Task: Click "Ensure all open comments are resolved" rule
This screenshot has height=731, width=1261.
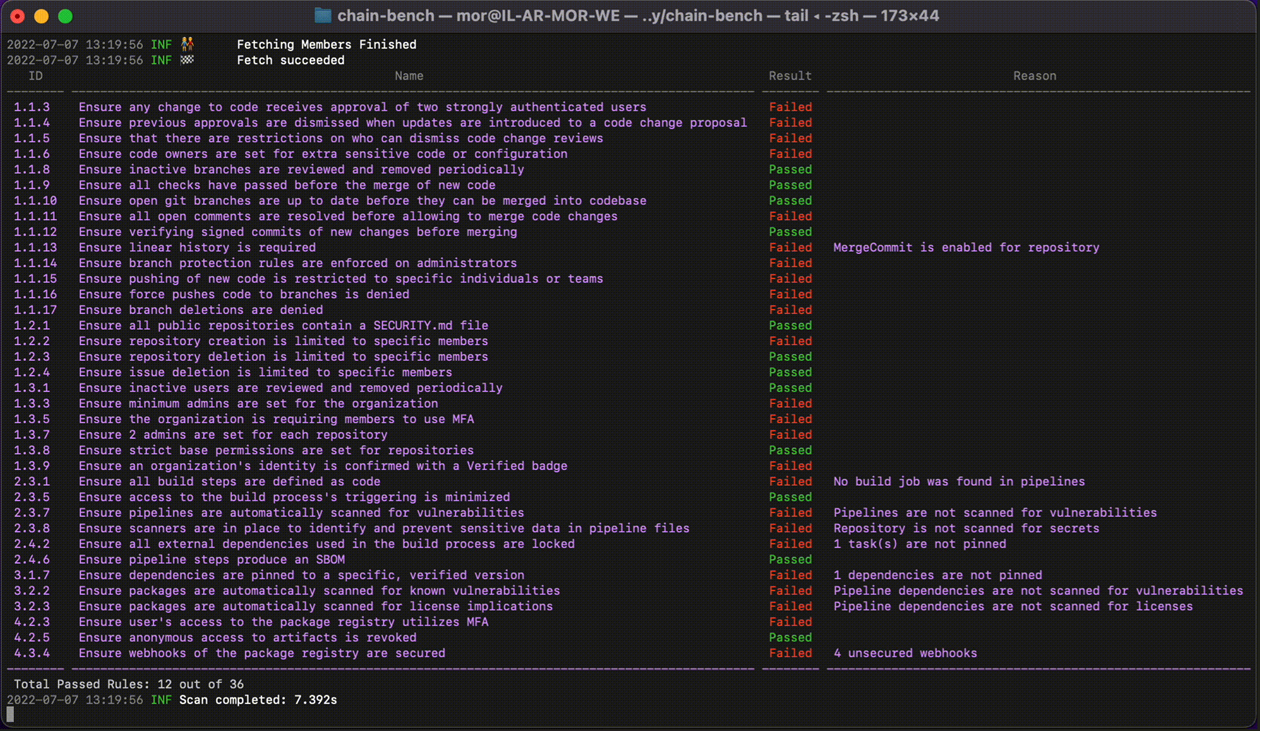Action: point(348,216)
